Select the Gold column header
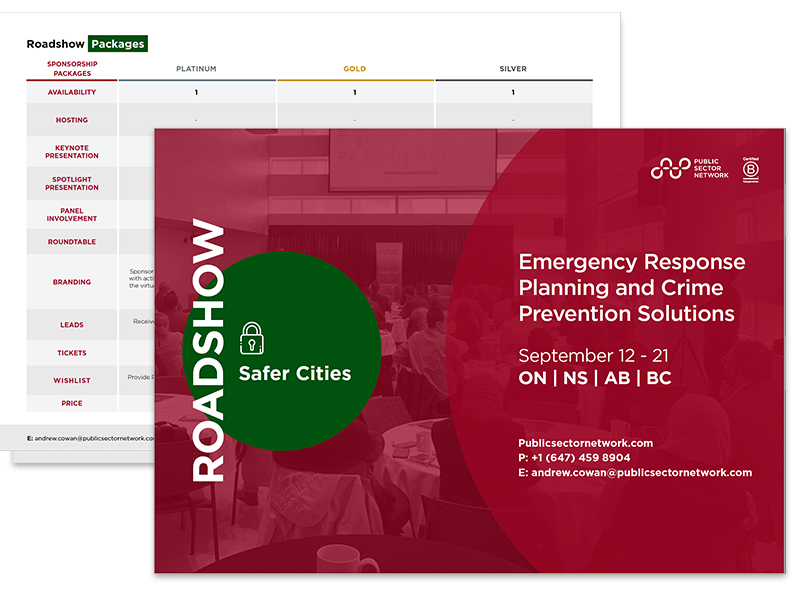This screenshot has width=803, height=592. [x=354, y=69]
